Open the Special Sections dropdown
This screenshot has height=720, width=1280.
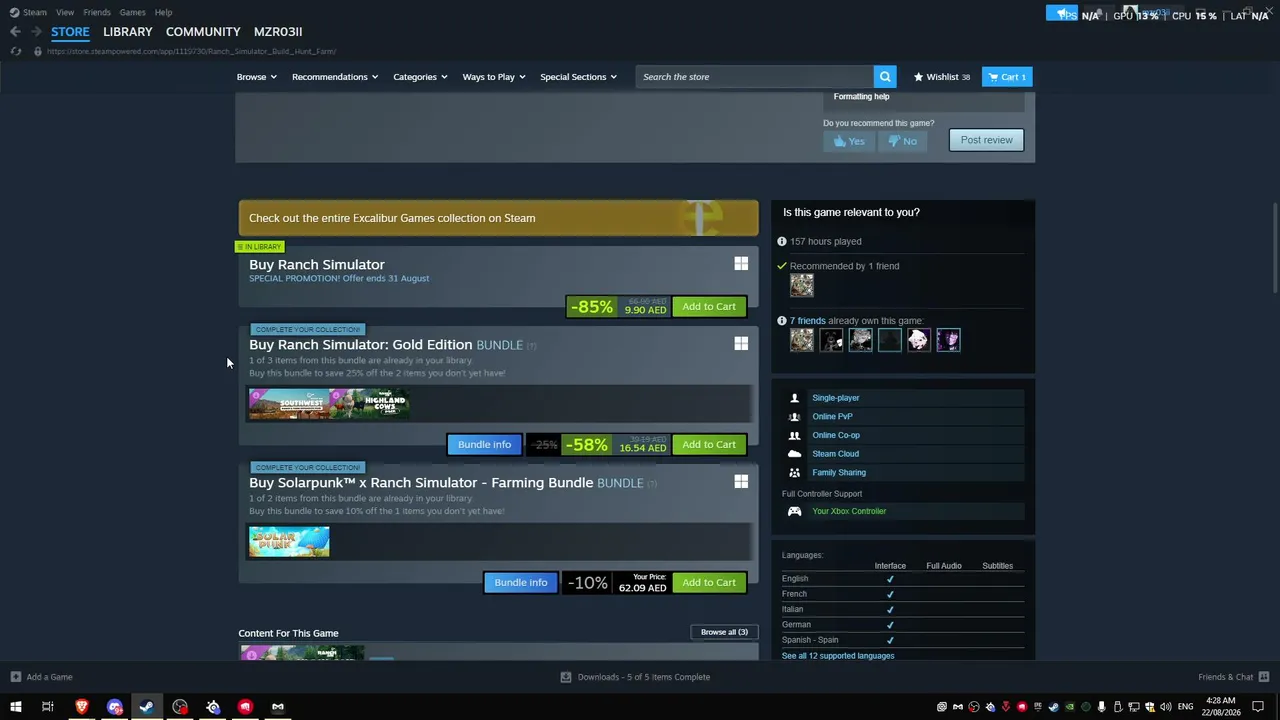click(x=579, y=77)
